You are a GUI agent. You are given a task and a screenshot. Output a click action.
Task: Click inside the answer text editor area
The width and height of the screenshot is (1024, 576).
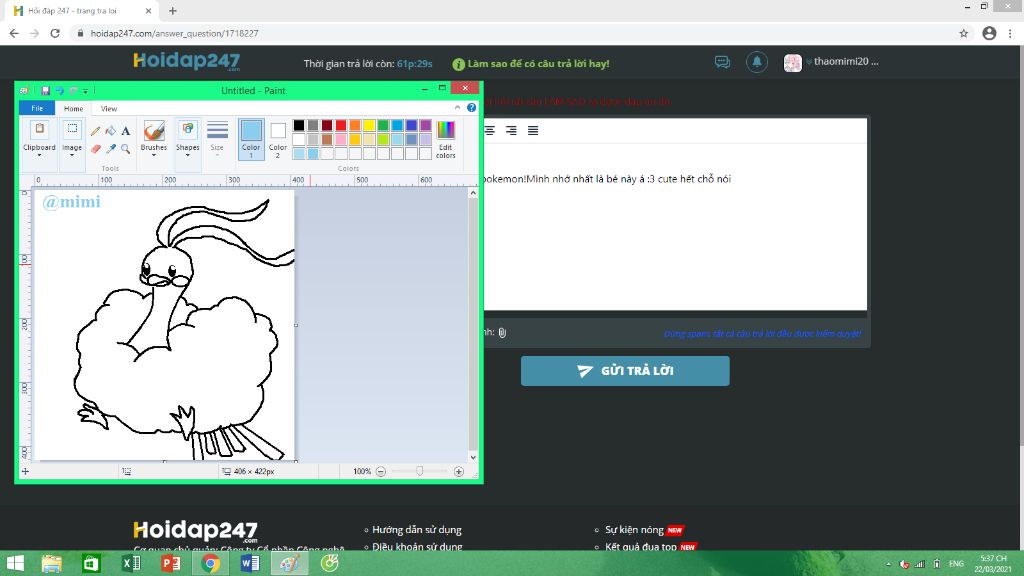[675, 227]
